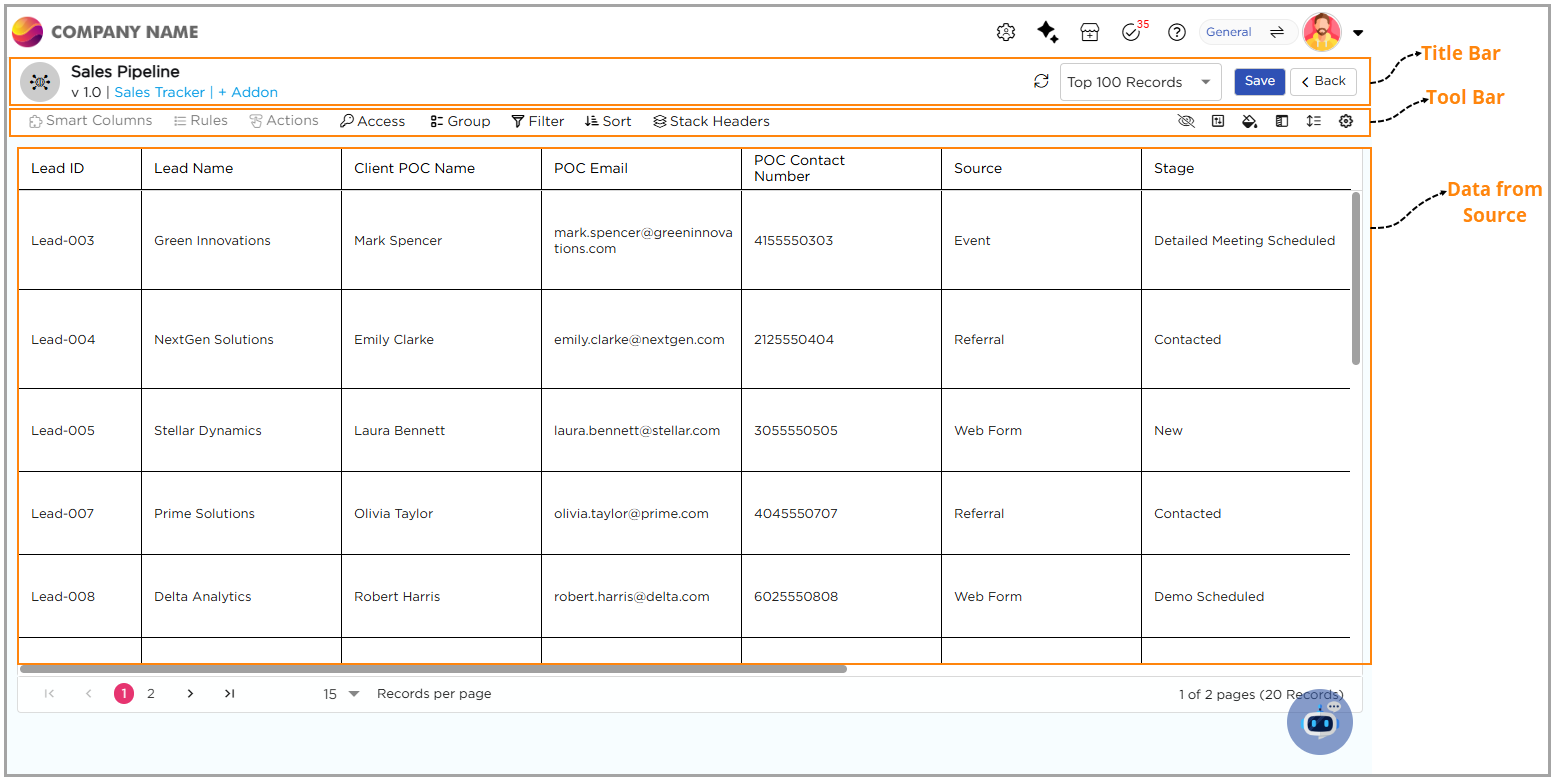Image resolution: width=1555 pixels, height=781 pixels.
Task: Open the tasks checkmark icon with badge 35
Action: click(x=1131, y=32)
